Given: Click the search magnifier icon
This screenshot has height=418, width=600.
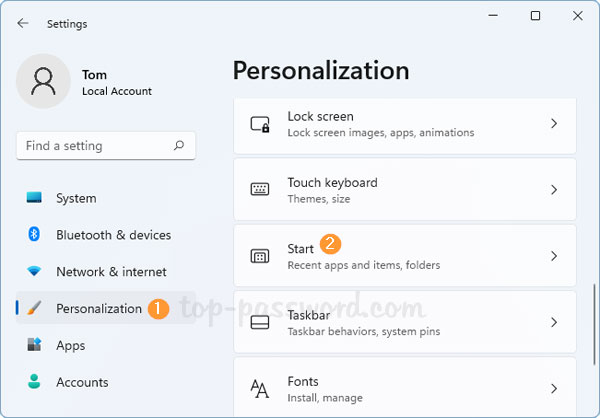Looking at the screenshot, I should 179,146.
